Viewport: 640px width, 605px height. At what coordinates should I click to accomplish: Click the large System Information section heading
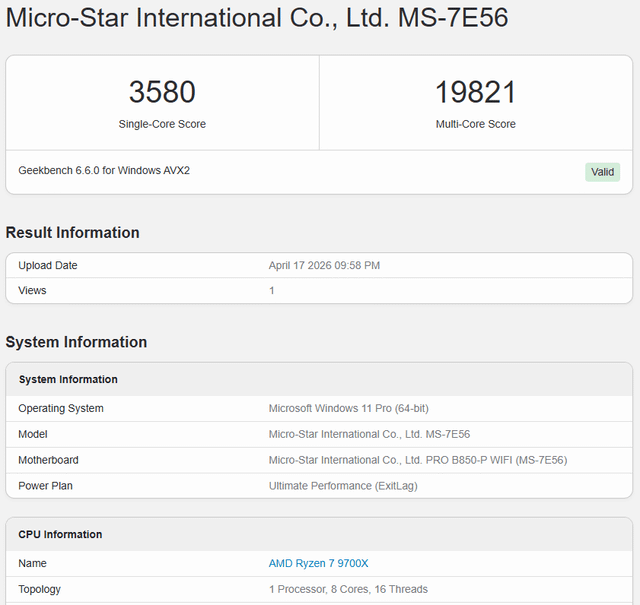click(x=76, y=342)
